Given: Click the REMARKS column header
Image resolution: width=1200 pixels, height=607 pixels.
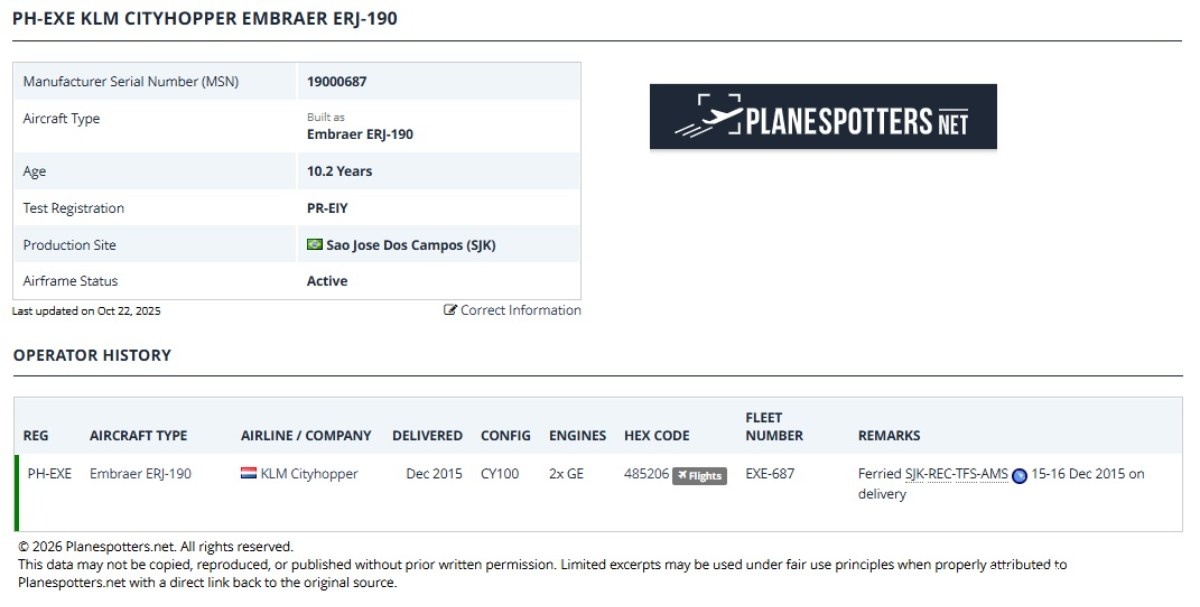Looking at the screenshot, I should [889, 436].
